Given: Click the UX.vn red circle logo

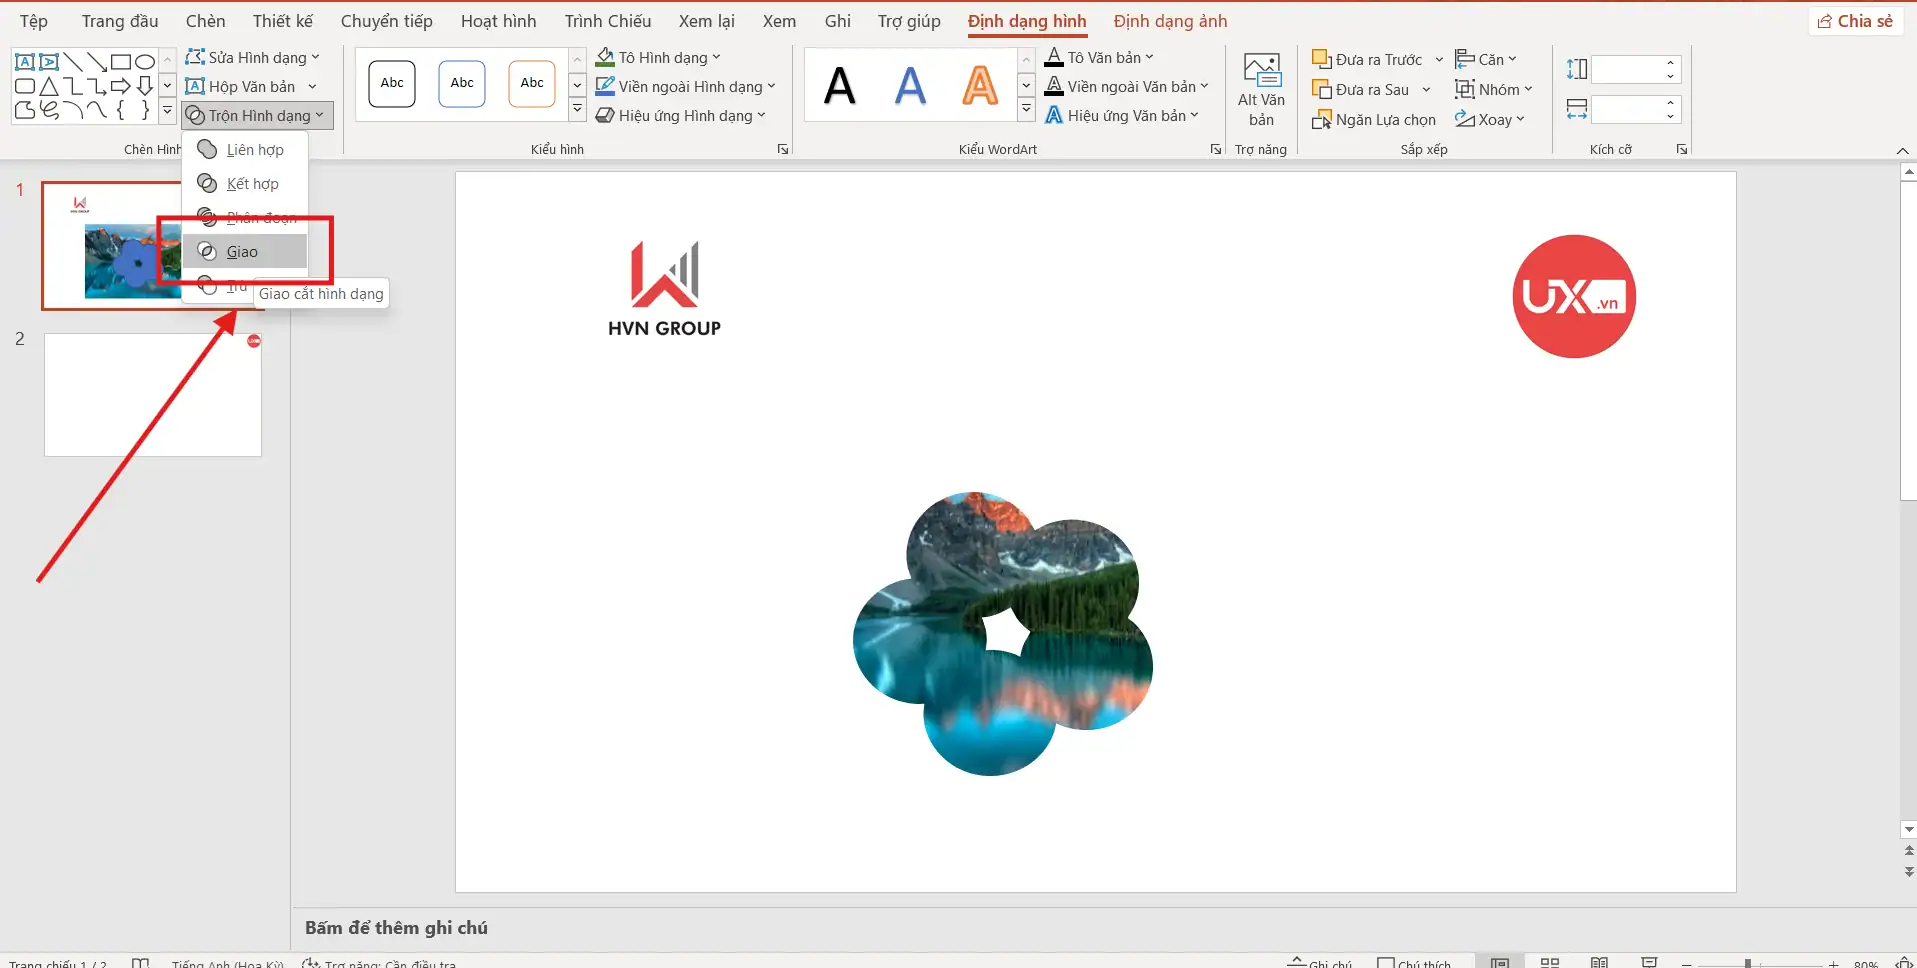Looking at the screenshot, I should pos(1574,296).
